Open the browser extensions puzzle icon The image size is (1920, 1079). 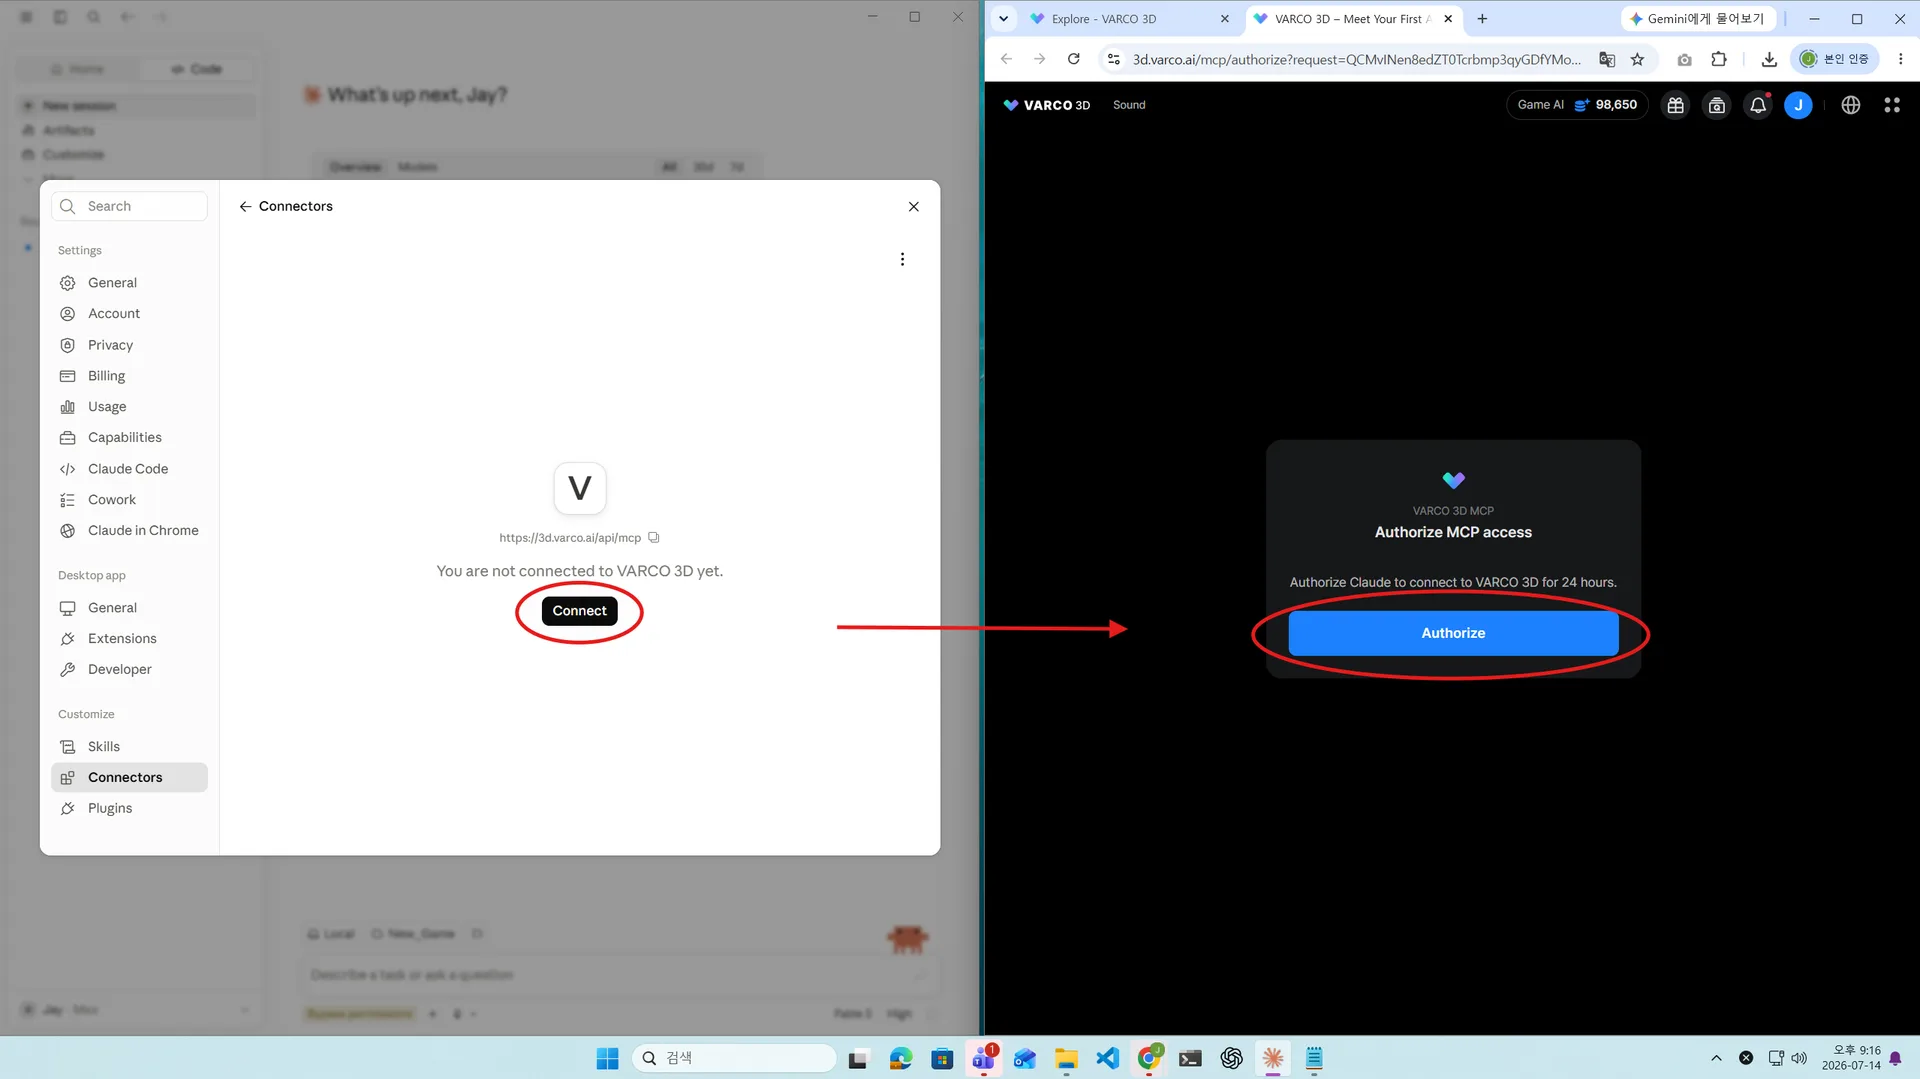pos(1718,59)
